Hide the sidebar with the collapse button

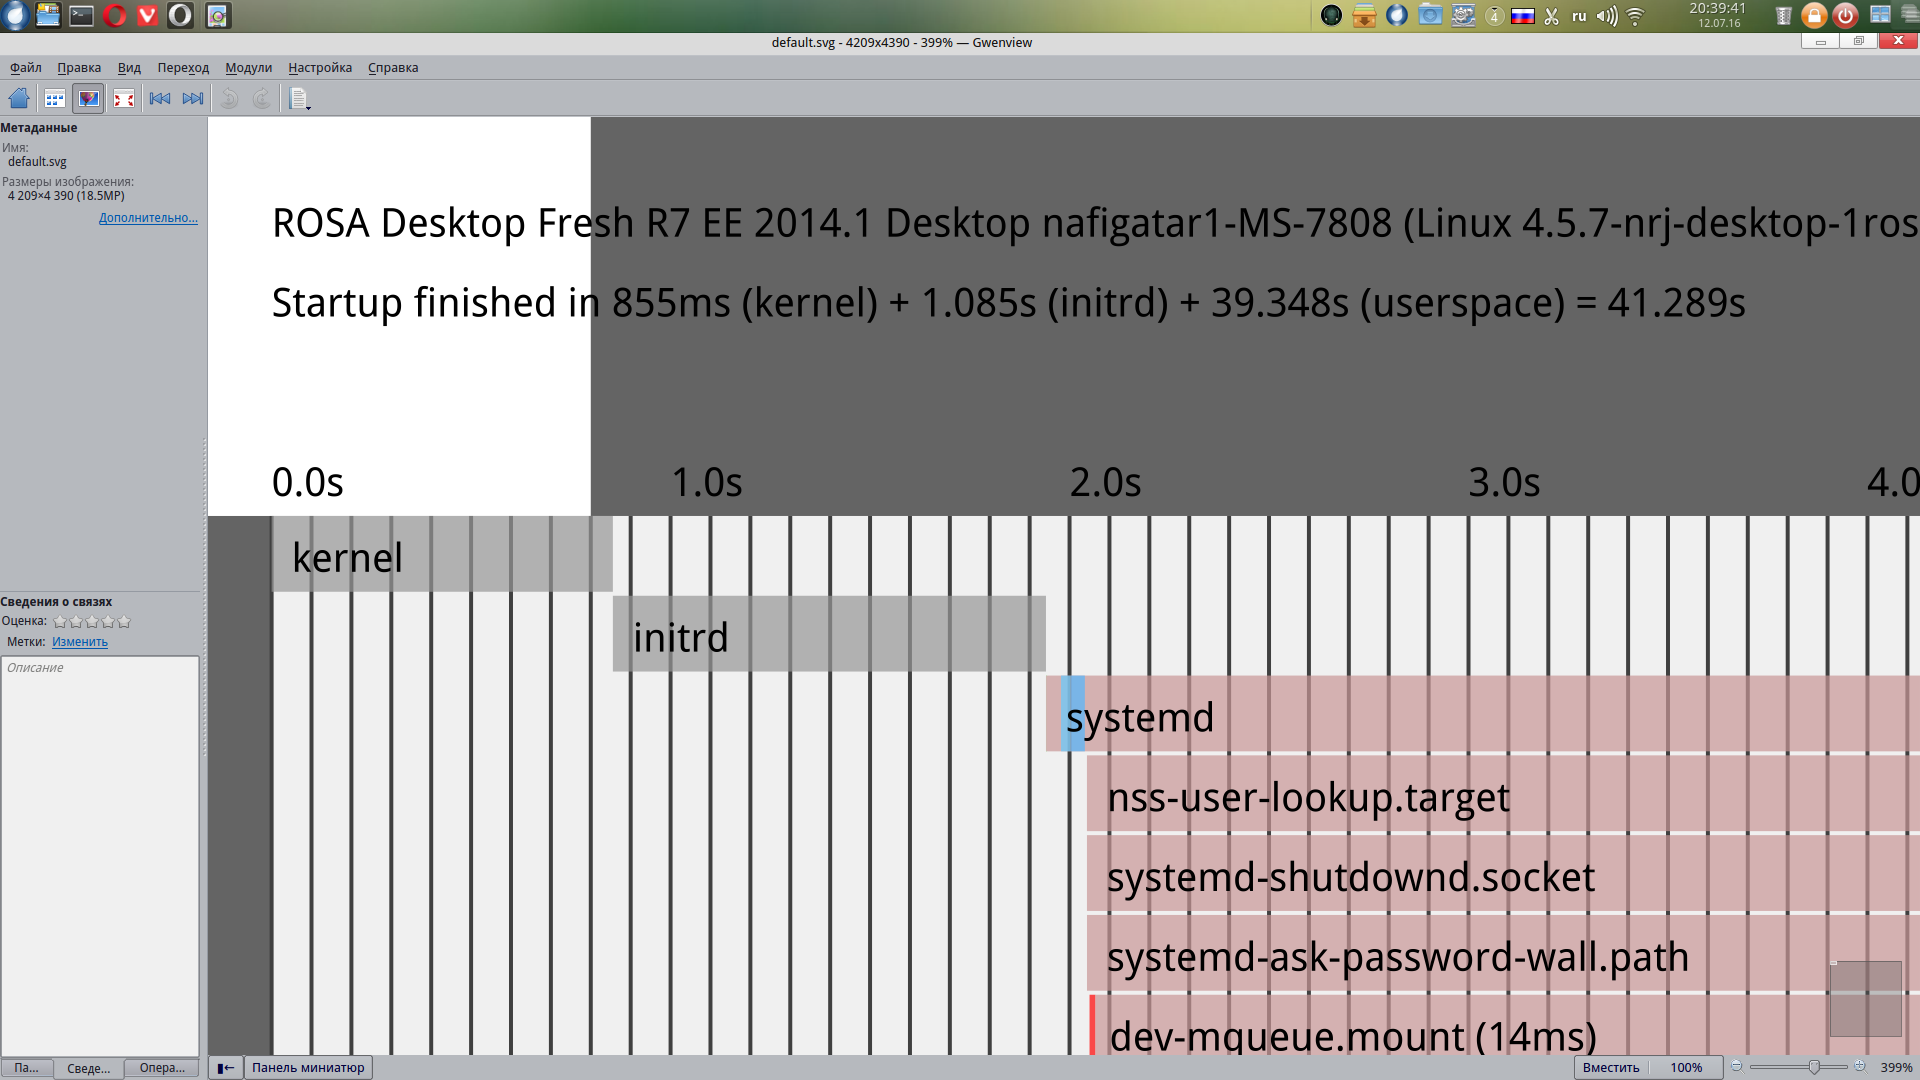coord(226,1068)
